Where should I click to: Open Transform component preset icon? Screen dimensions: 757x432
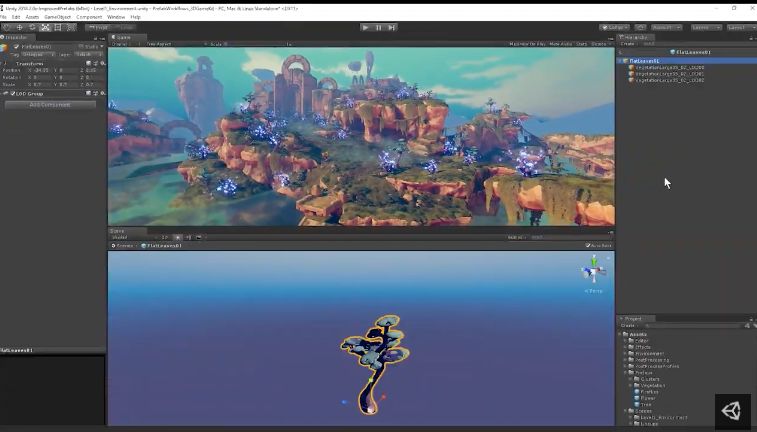pyautogui.click(x=96, y=63)
